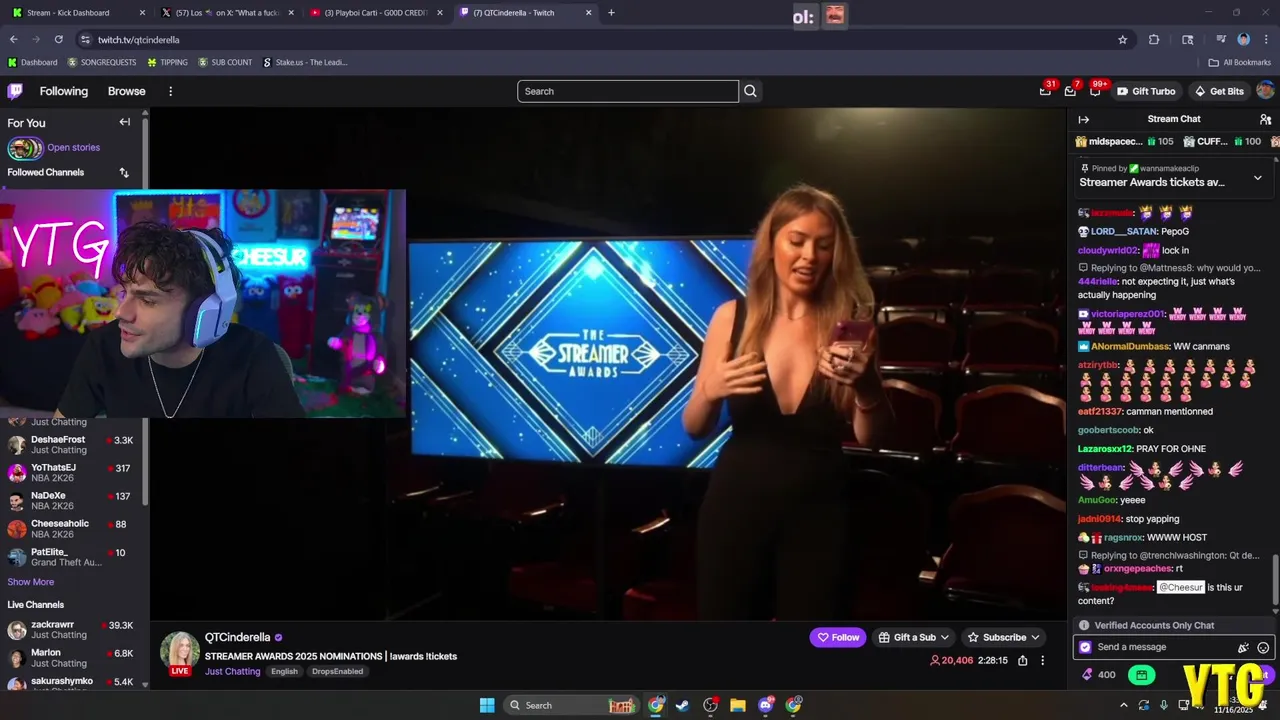
Task: Go to Following page
Action: point(64,91)
